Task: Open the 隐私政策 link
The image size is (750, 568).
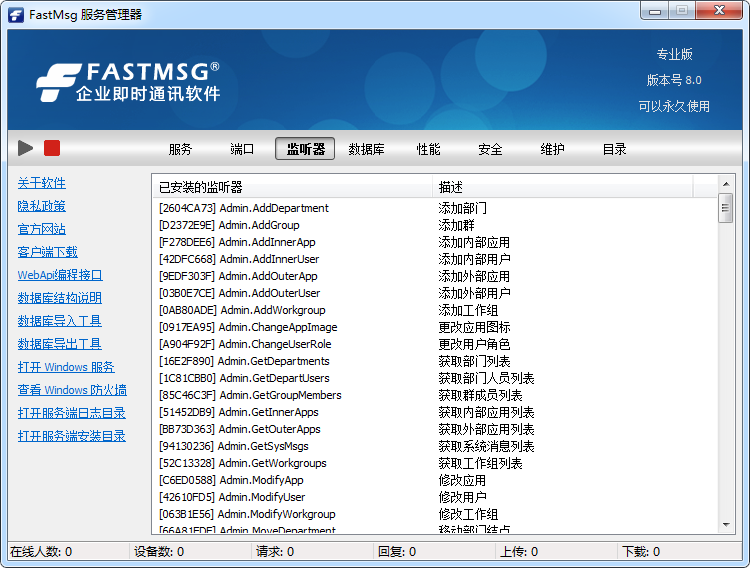Action: pos(42,206)
